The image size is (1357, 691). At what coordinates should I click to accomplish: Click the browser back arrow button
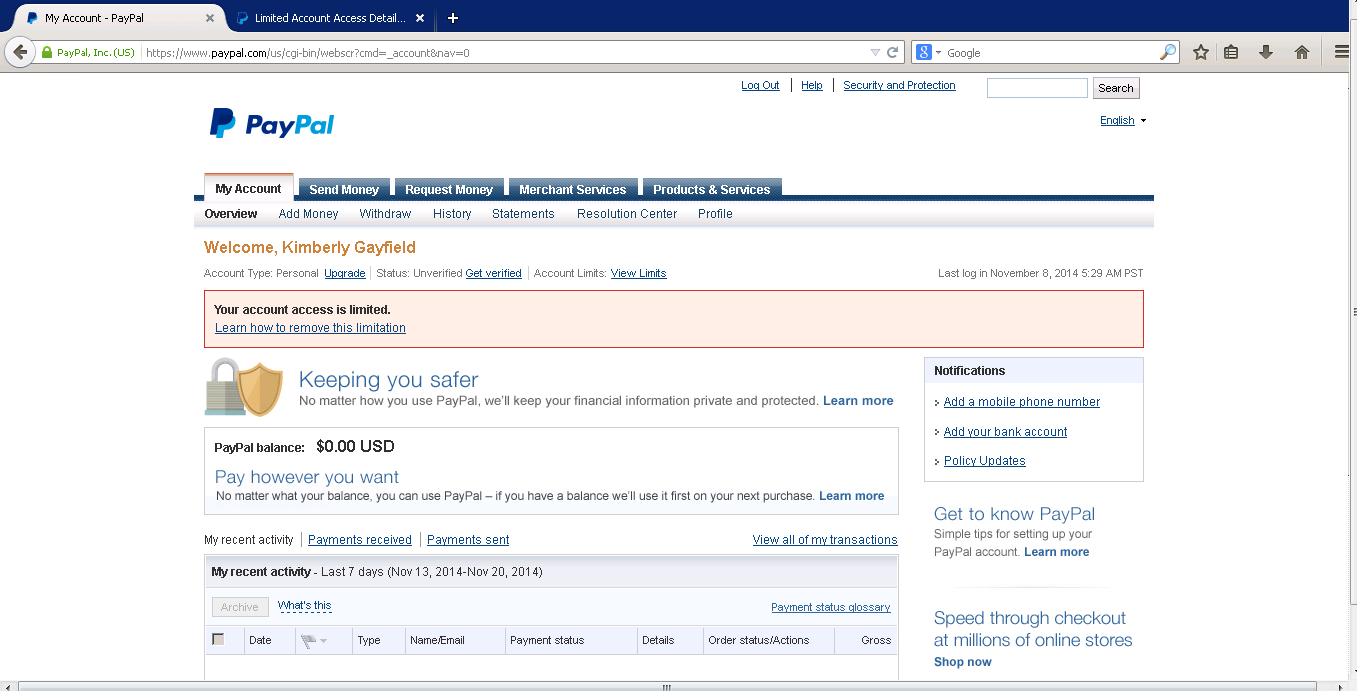[x=19, y=52]
